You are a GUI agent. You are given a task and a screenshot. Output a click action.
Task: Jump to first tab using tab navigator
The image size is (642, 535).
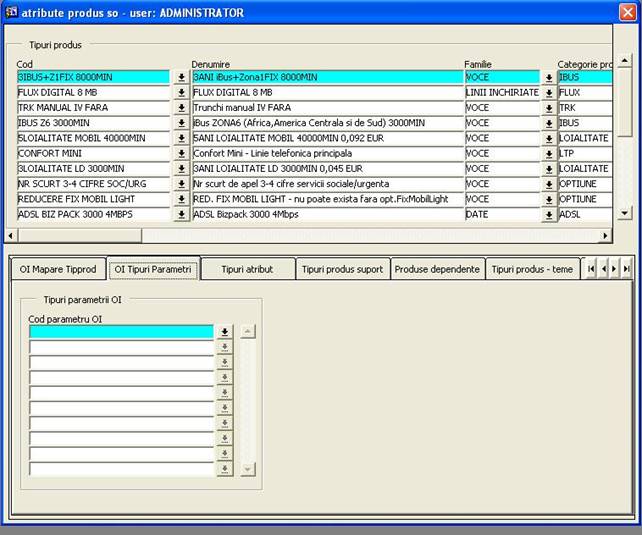click(x=591, y=269)
